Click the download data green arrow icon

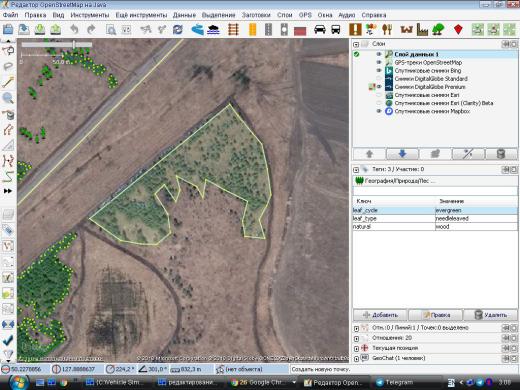pyautogui.click(x=40, y=30)
